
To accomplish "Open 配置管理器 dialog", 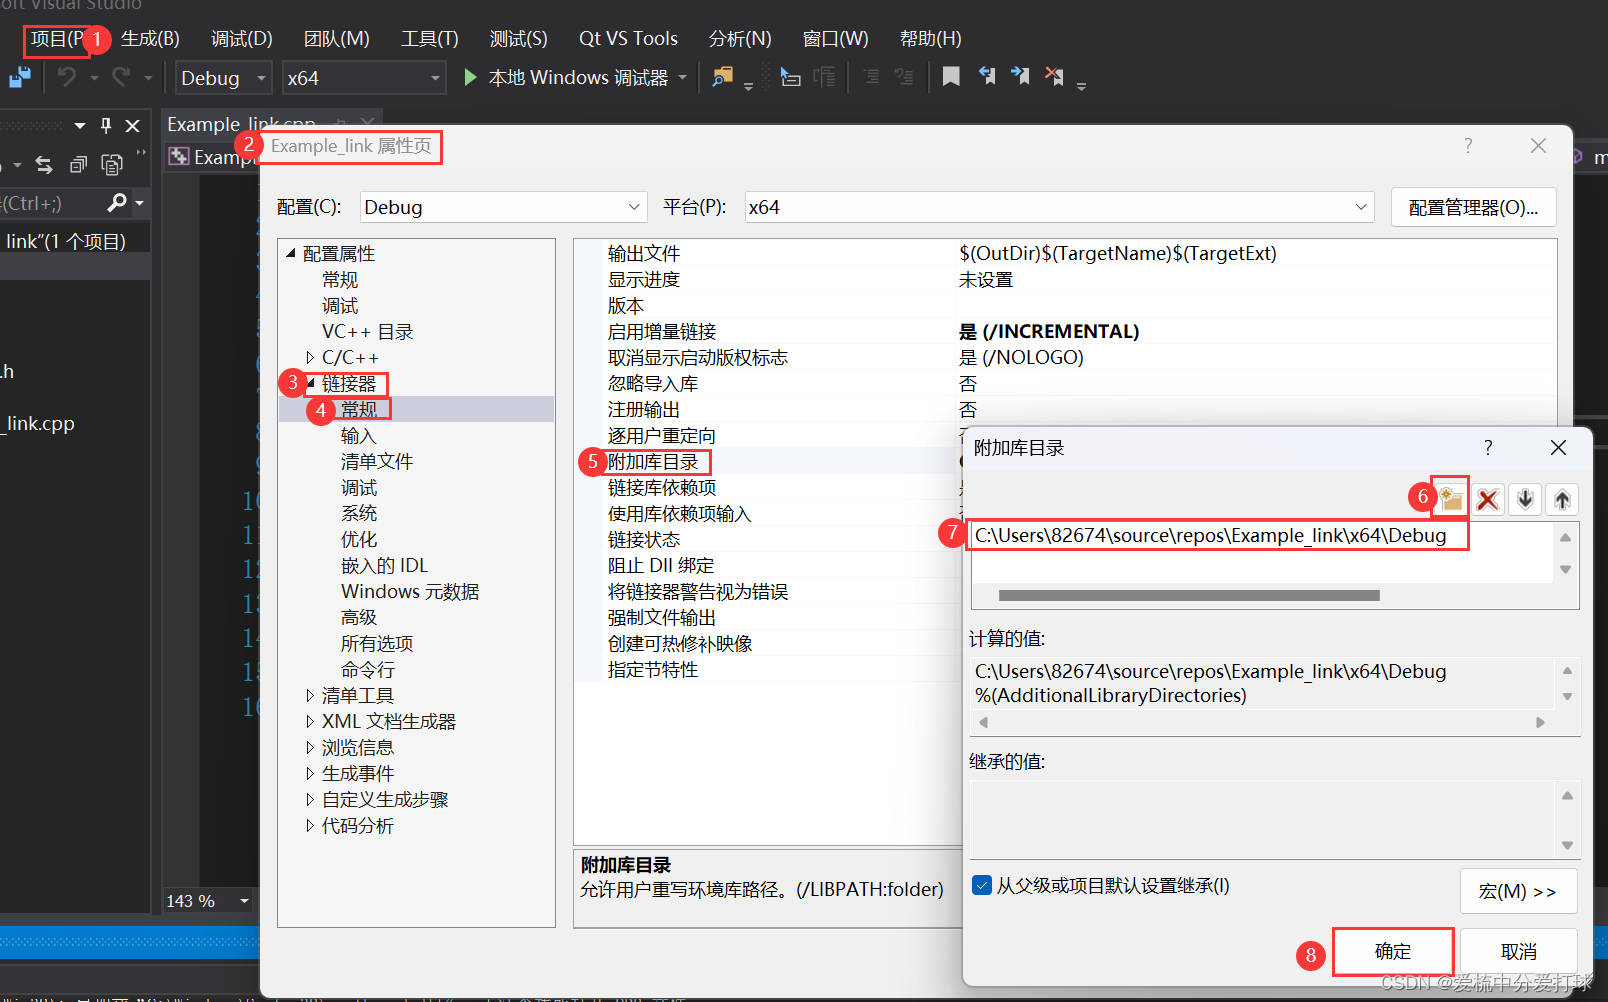I will [1472, 207].
